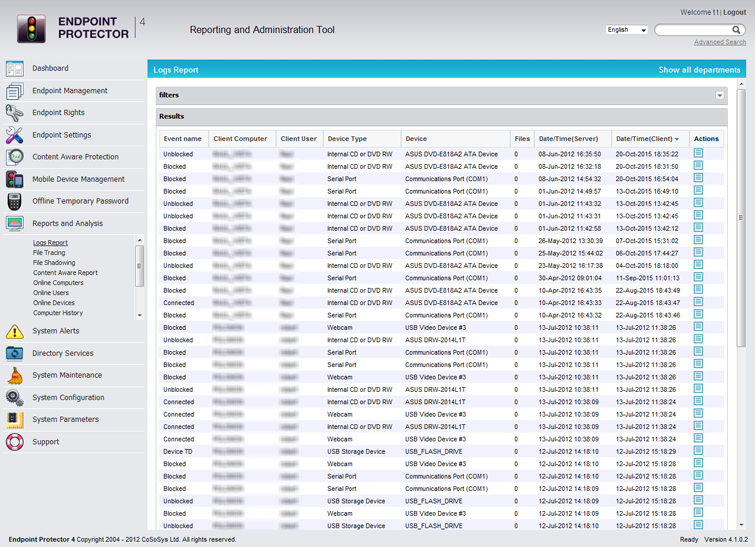Sort by Files column header
The image size is (755, 547).
coord(522,139)
